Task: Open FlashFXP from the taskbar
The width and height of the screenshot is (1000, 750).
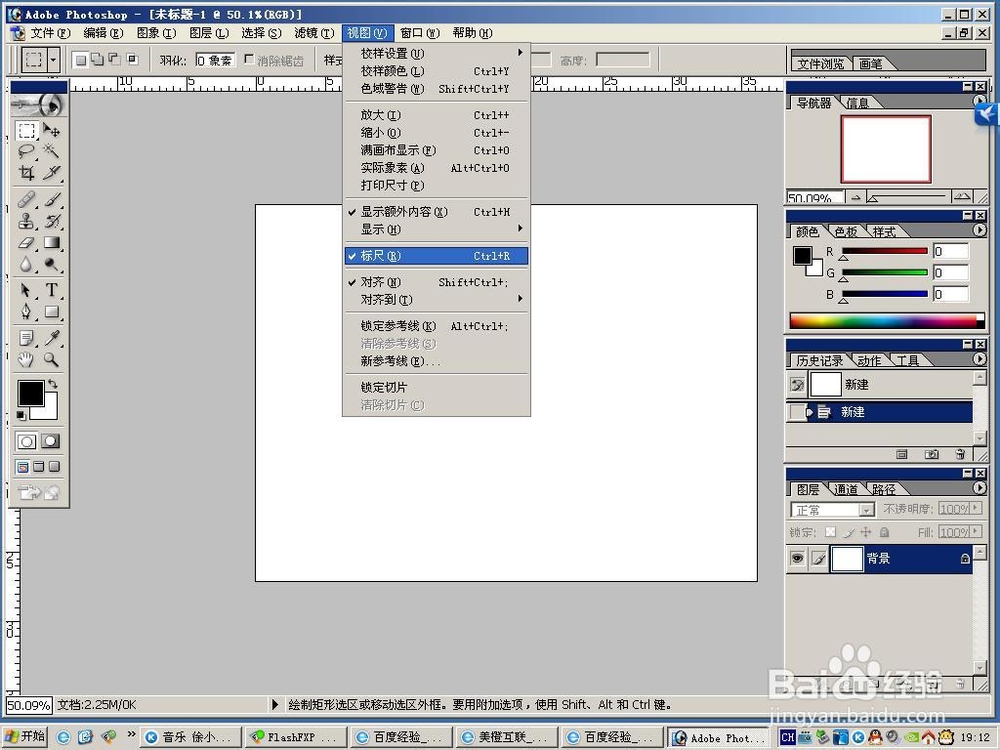Action: click(x=297, y=737)
